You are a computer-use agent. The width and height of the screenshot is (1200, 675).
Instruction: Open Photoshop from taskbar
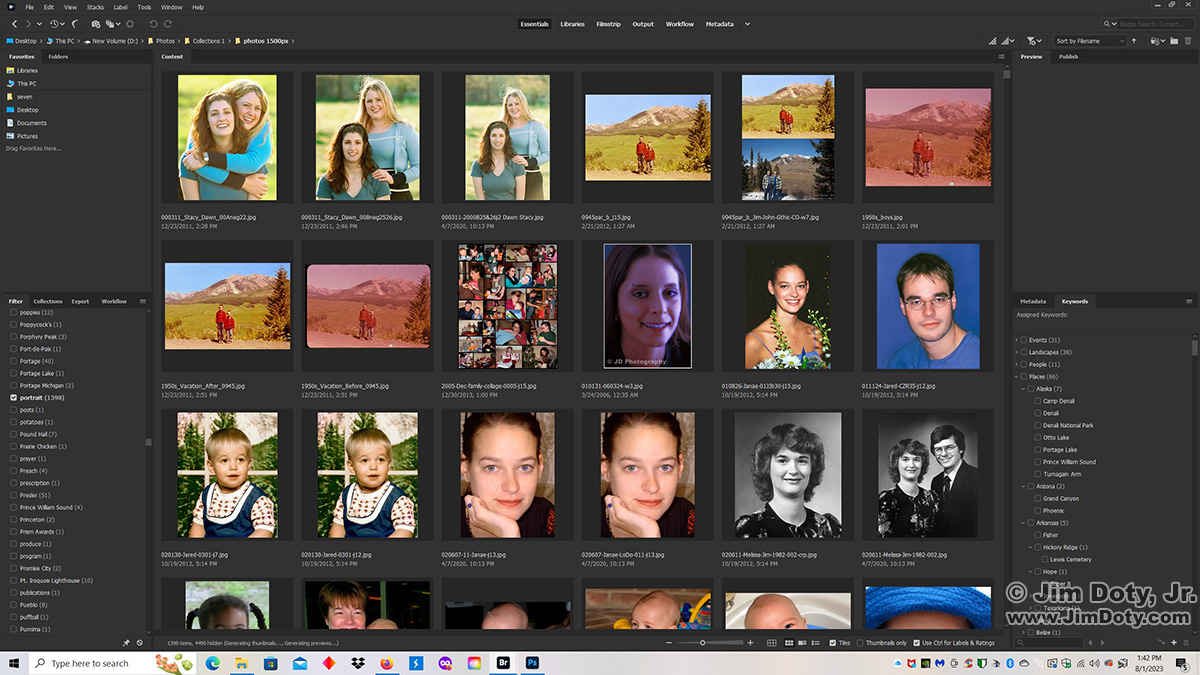point(533,662)
